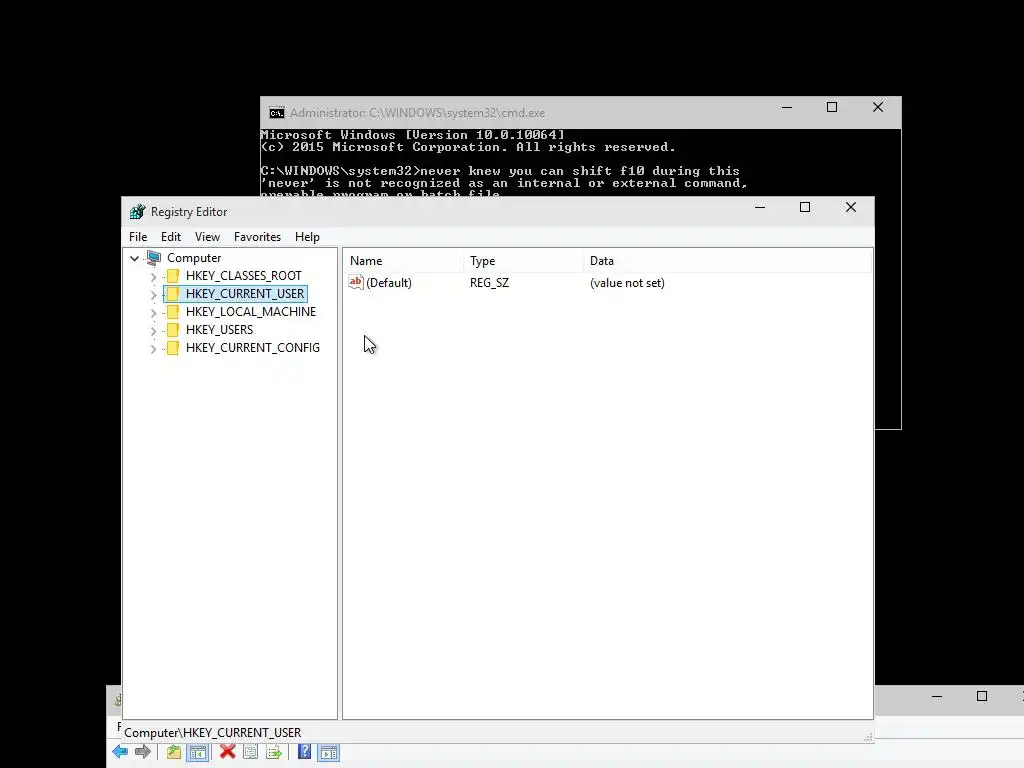Click the blue Help question mark icon

[x=304, y=752]
